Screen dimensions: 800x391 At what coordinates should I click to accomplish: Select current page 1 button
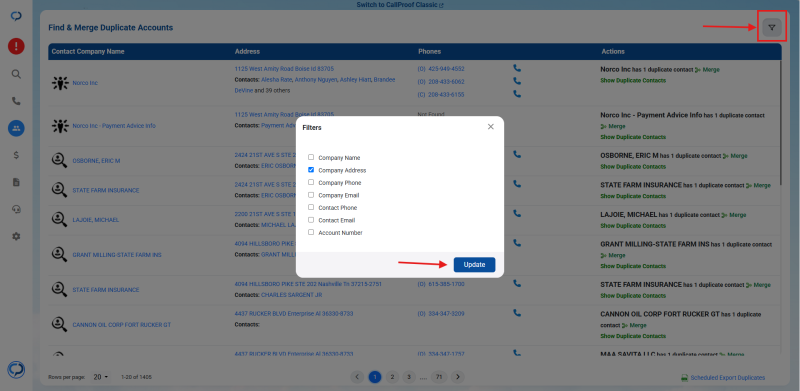click(374, 377)
